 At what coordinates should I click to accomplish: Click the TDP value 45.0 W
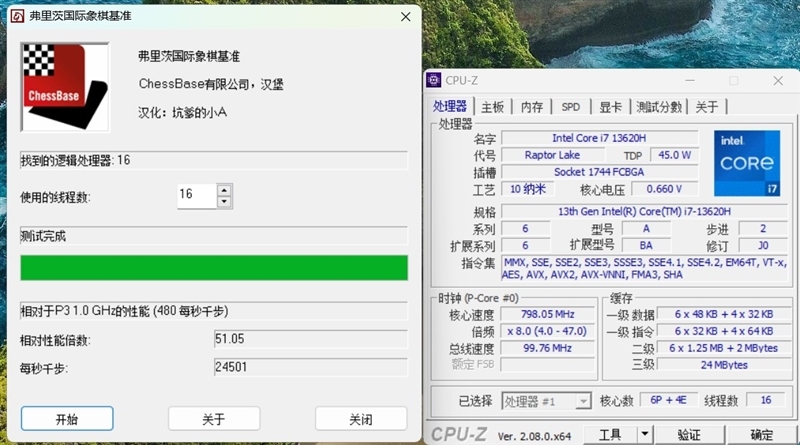(674, 155)
